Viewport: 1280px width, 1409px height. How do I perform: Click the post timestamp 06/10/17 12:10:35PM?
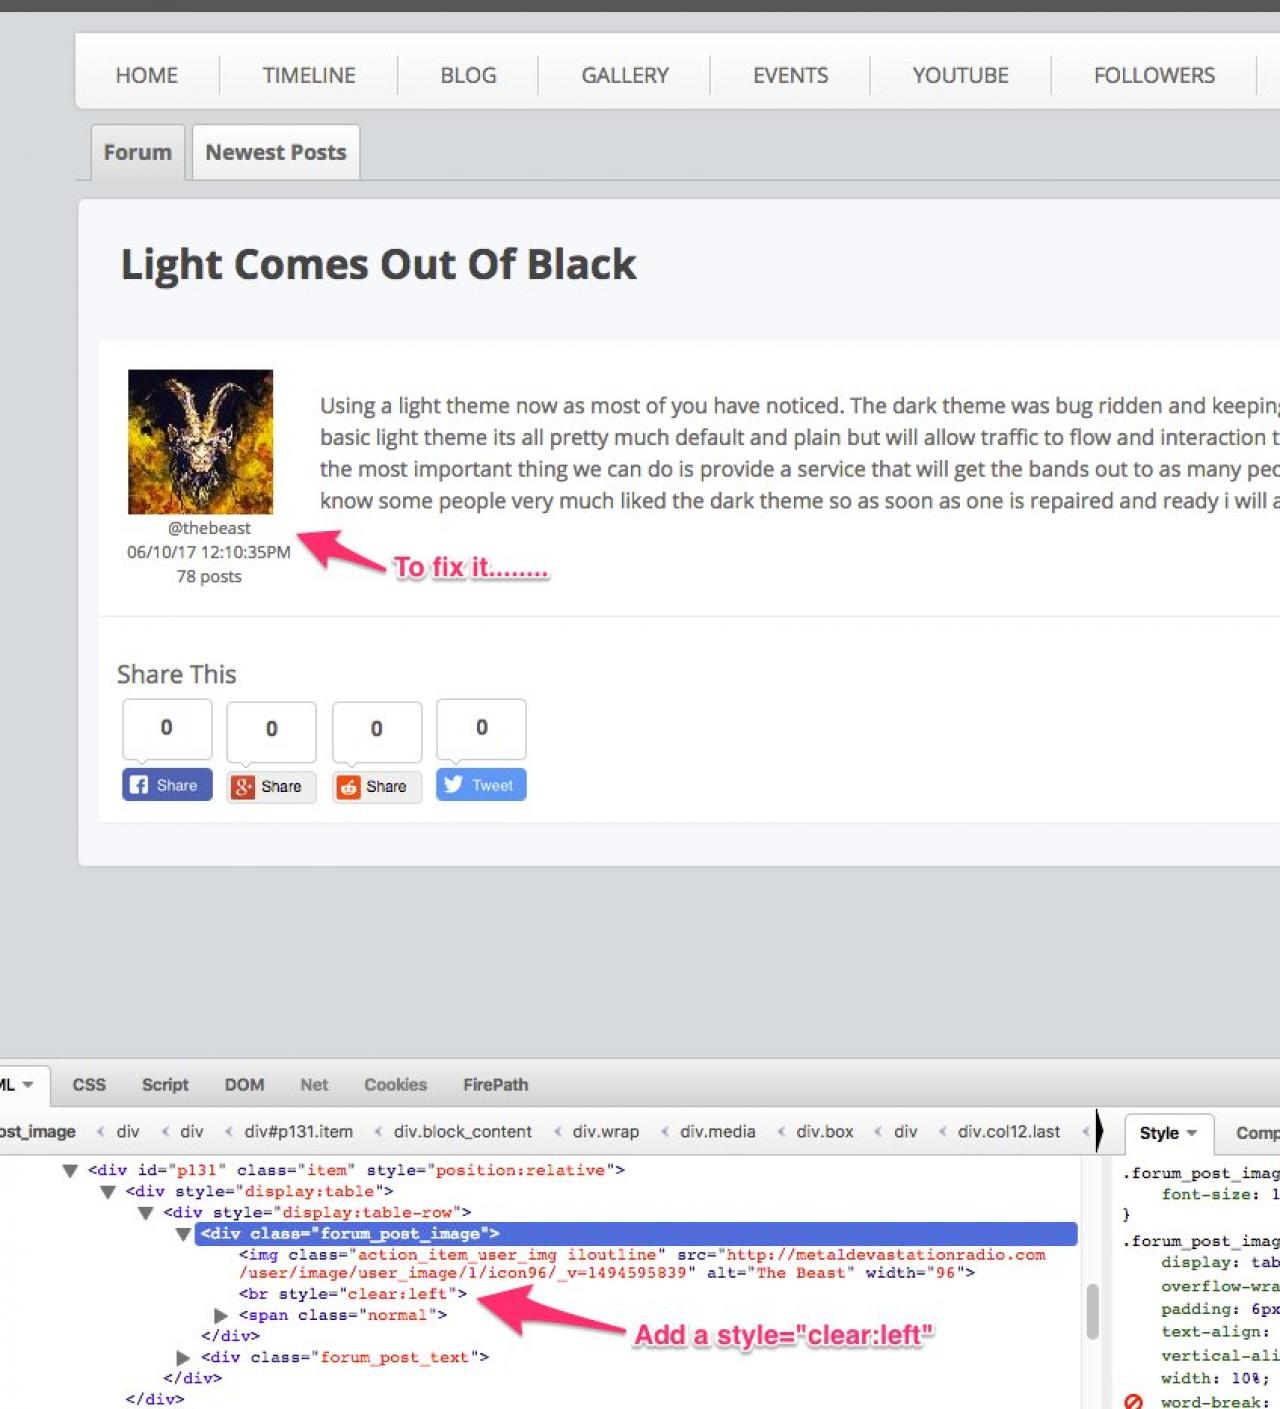(x=209, y=552)
